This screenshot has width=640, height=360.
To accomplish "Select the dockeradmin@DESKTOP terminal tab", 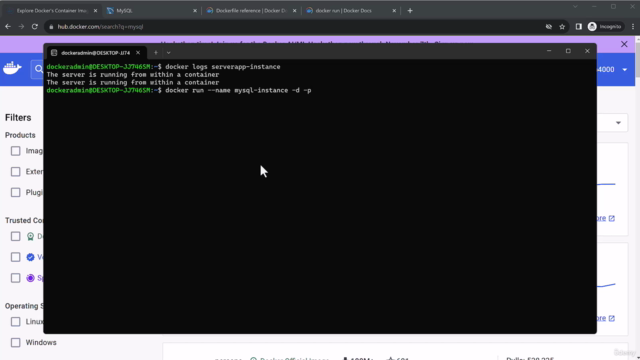I will 96,53.
